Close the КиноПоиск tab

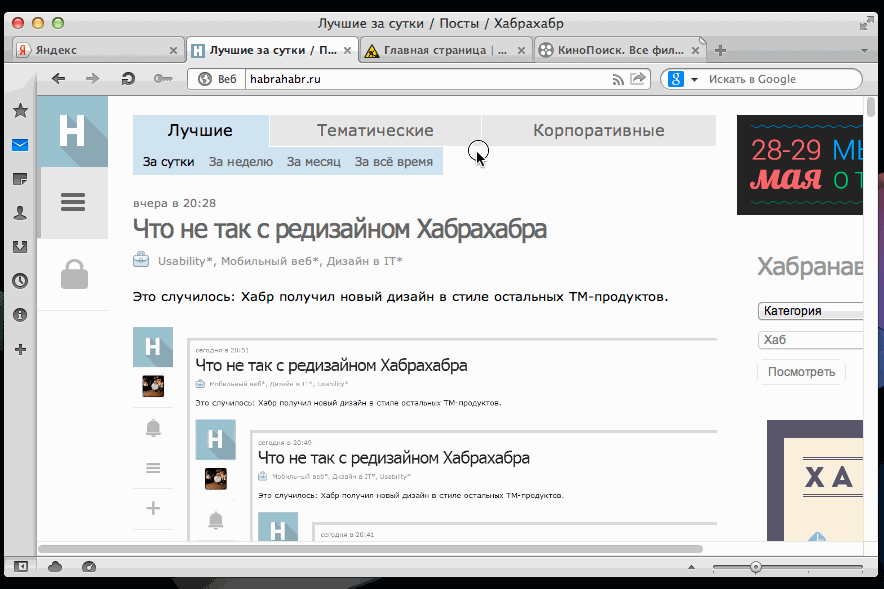click(696, 51)
